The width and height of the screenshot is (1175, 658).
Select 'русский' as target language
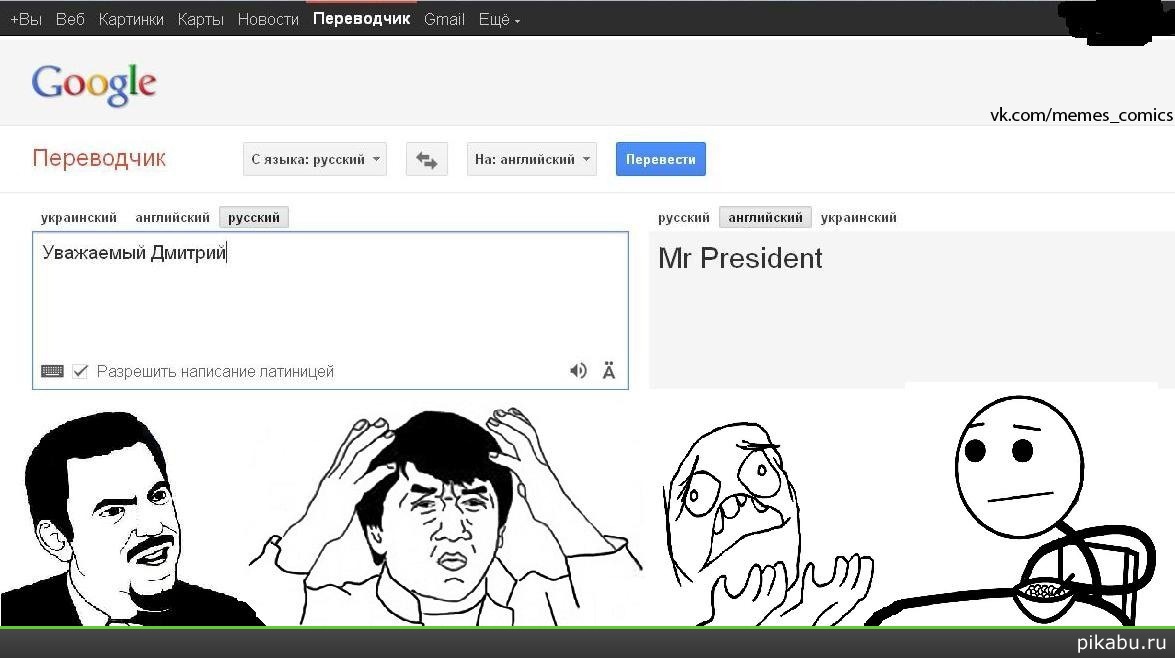683,217
